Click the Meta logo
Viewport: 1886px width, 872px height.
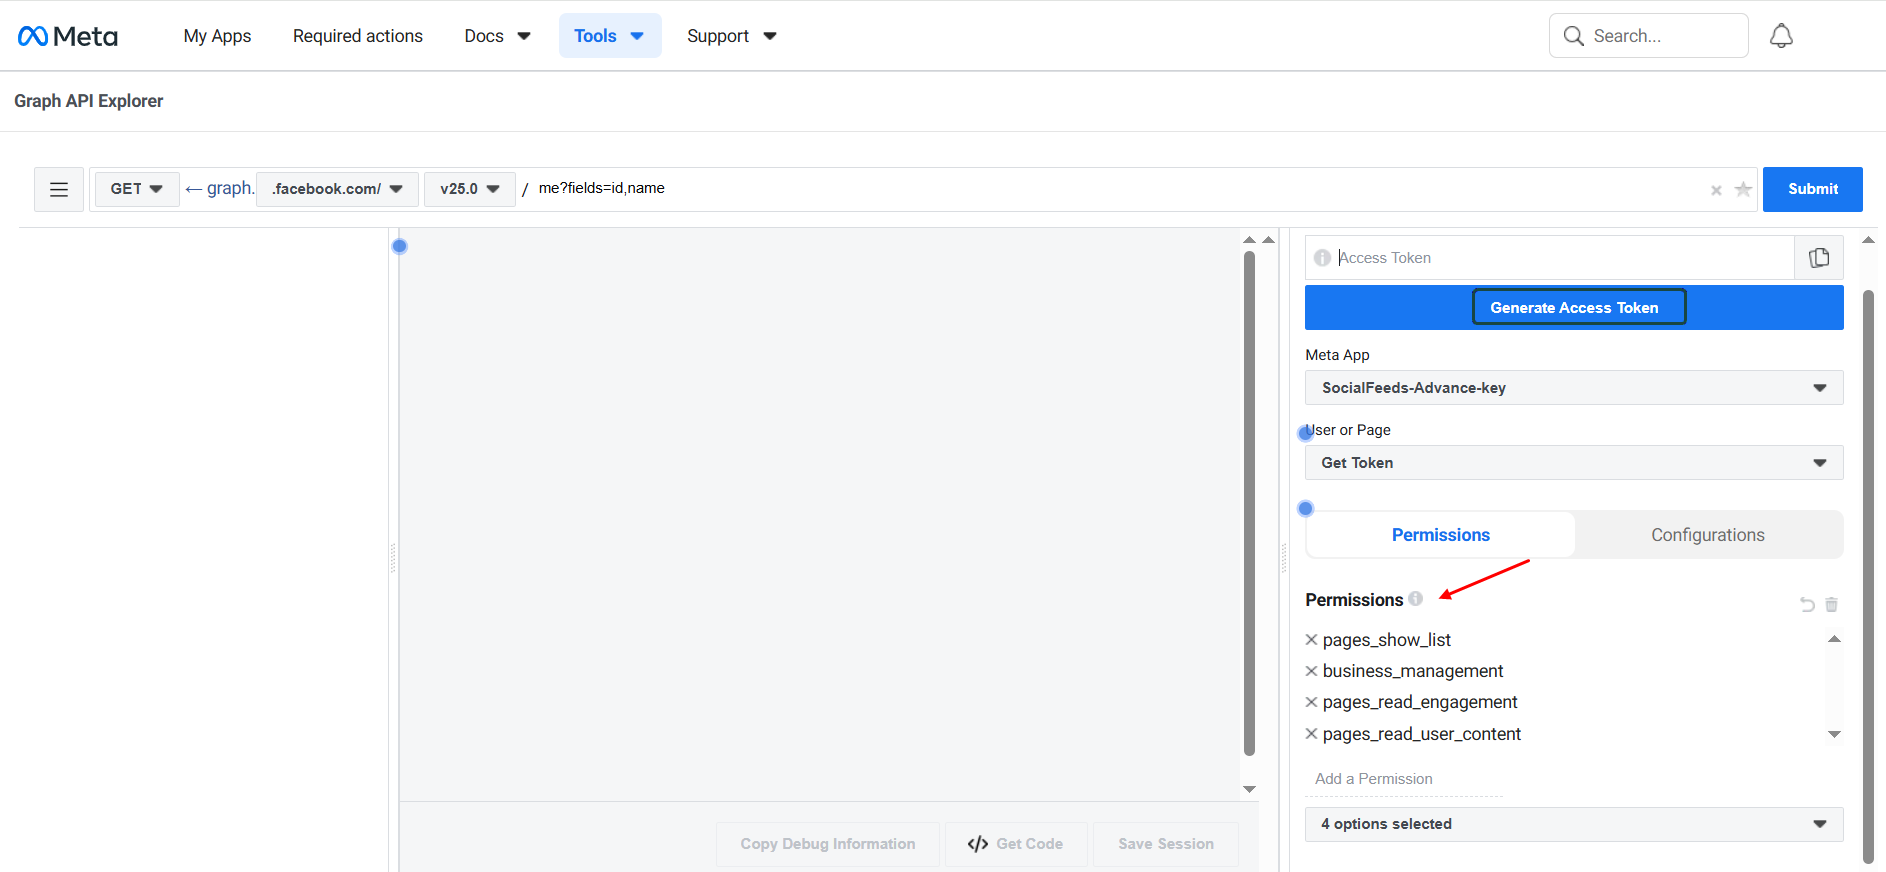tap(68, 36)
